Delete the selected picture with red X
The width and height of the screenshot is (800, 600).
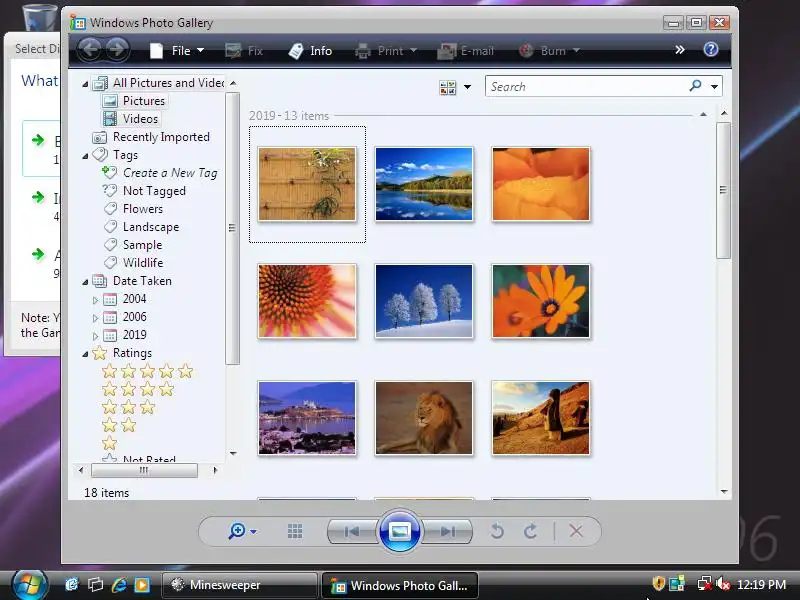coord(576,531)
